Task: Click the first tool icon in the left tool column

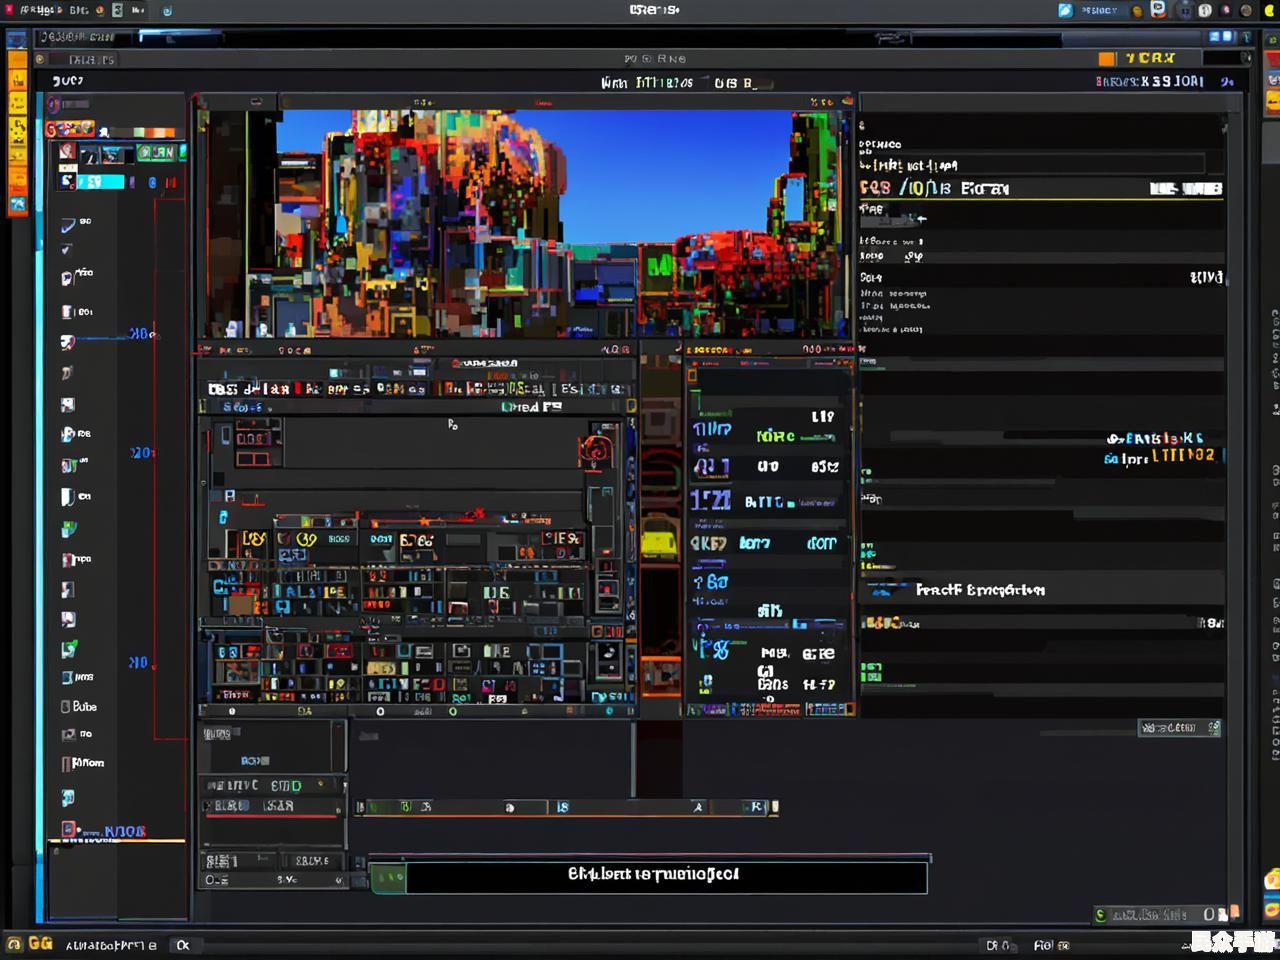Action: [68, 225]
